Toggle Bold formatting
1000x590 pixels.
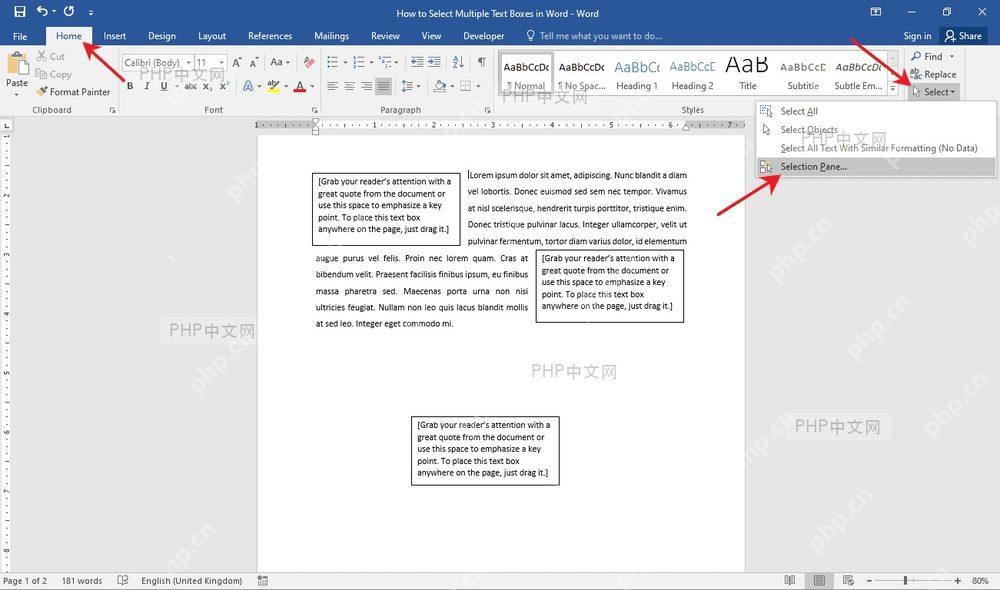tap(130, 86)
